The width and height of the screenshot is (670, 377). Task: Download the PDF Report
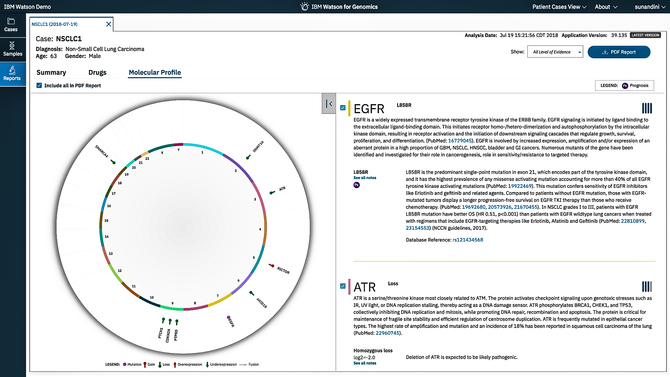[619, 52]
